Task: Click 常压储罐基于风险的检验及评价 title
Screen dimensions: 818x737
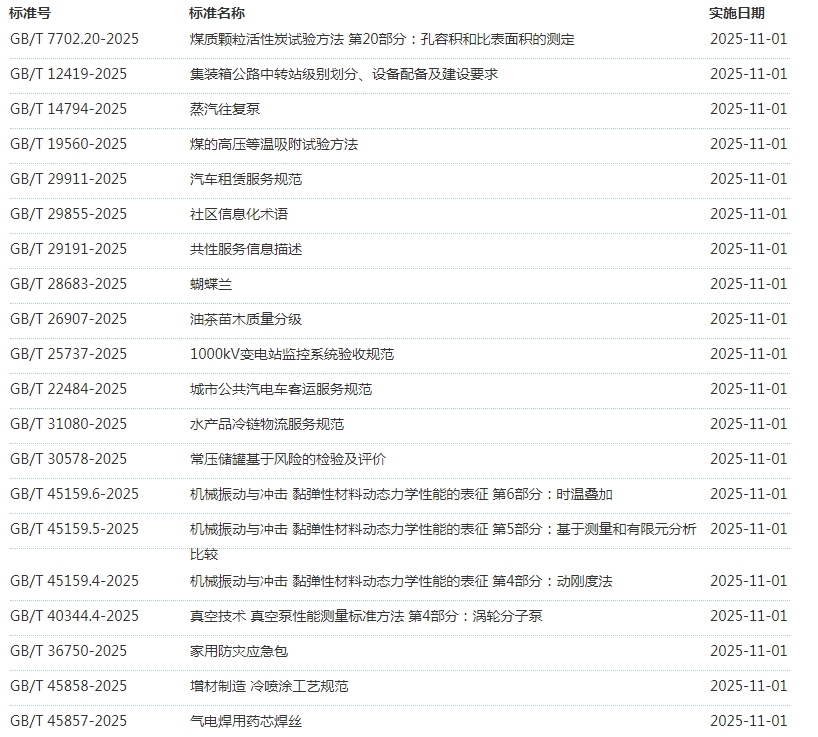Action: [x=287, y=459]
